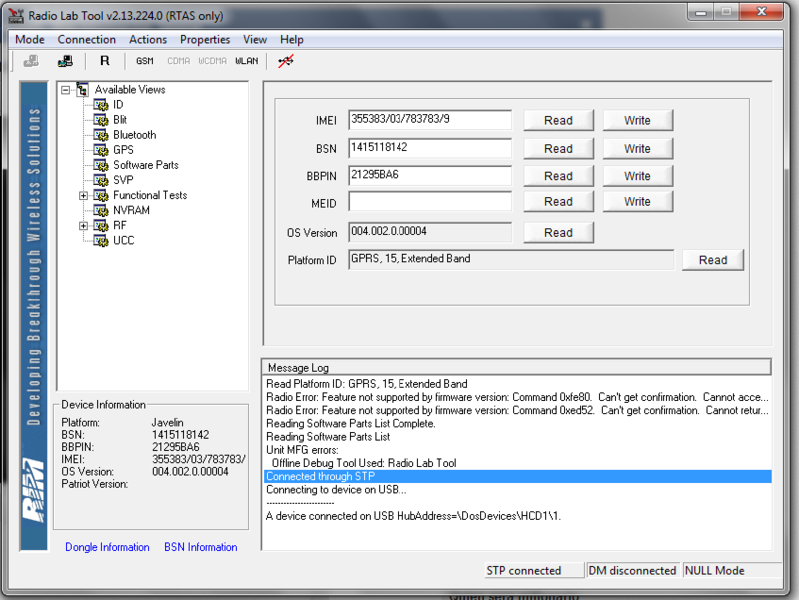
Task: Click the Message Log header
Action: click(x=517, y=368)
